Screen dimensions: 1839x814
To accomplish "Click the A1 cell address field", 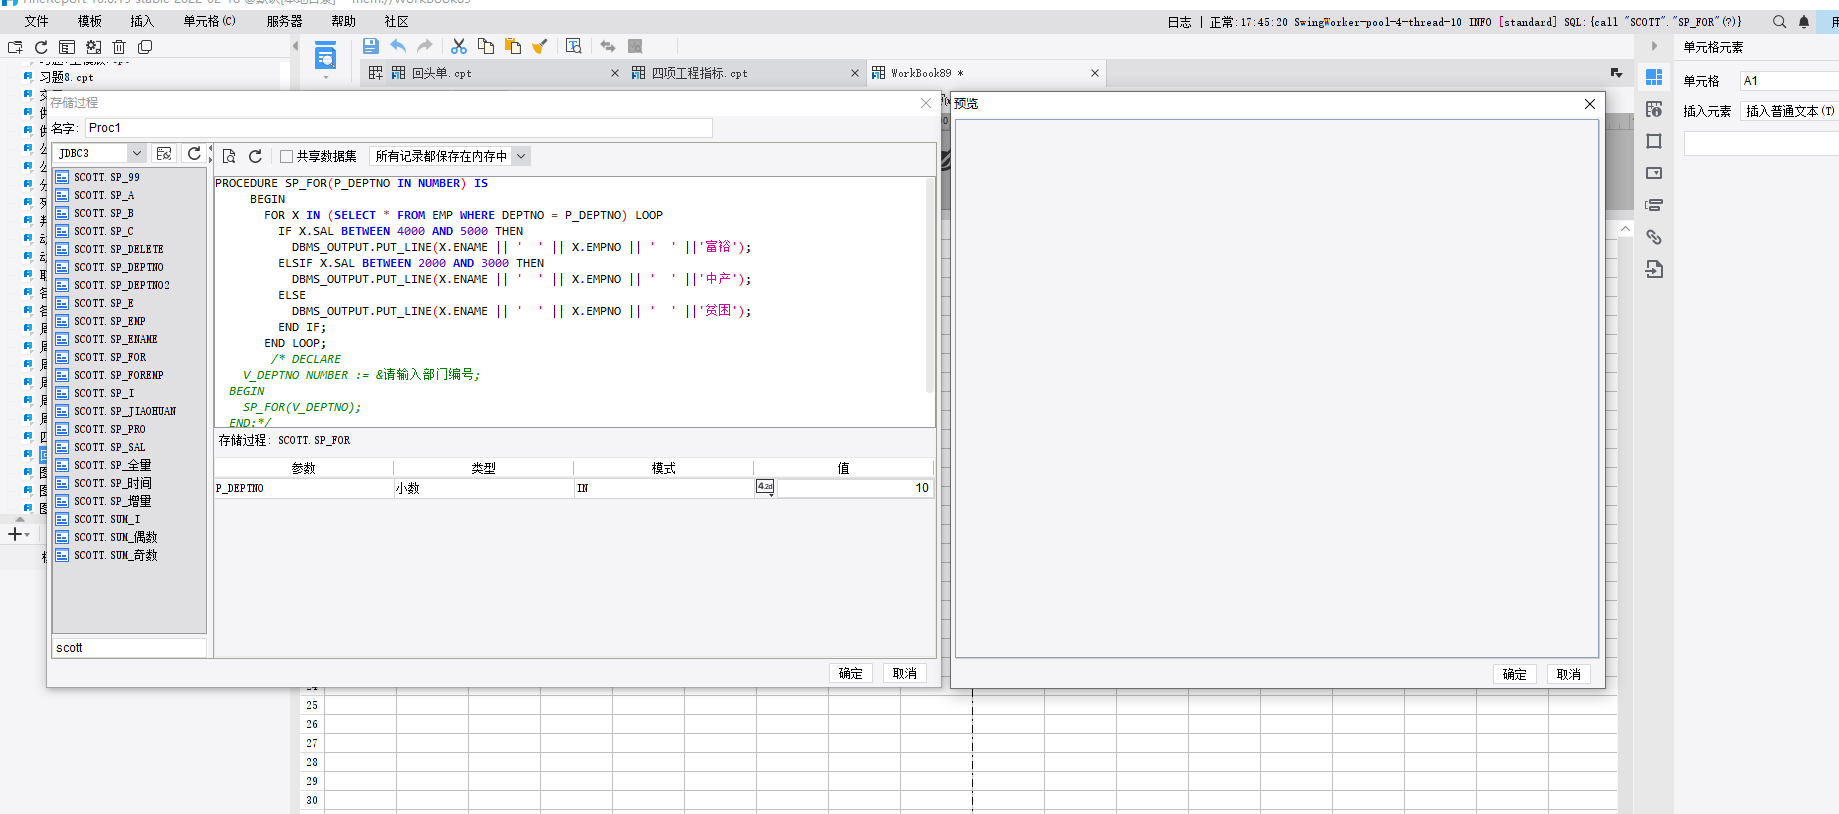I will [1789, 81].
